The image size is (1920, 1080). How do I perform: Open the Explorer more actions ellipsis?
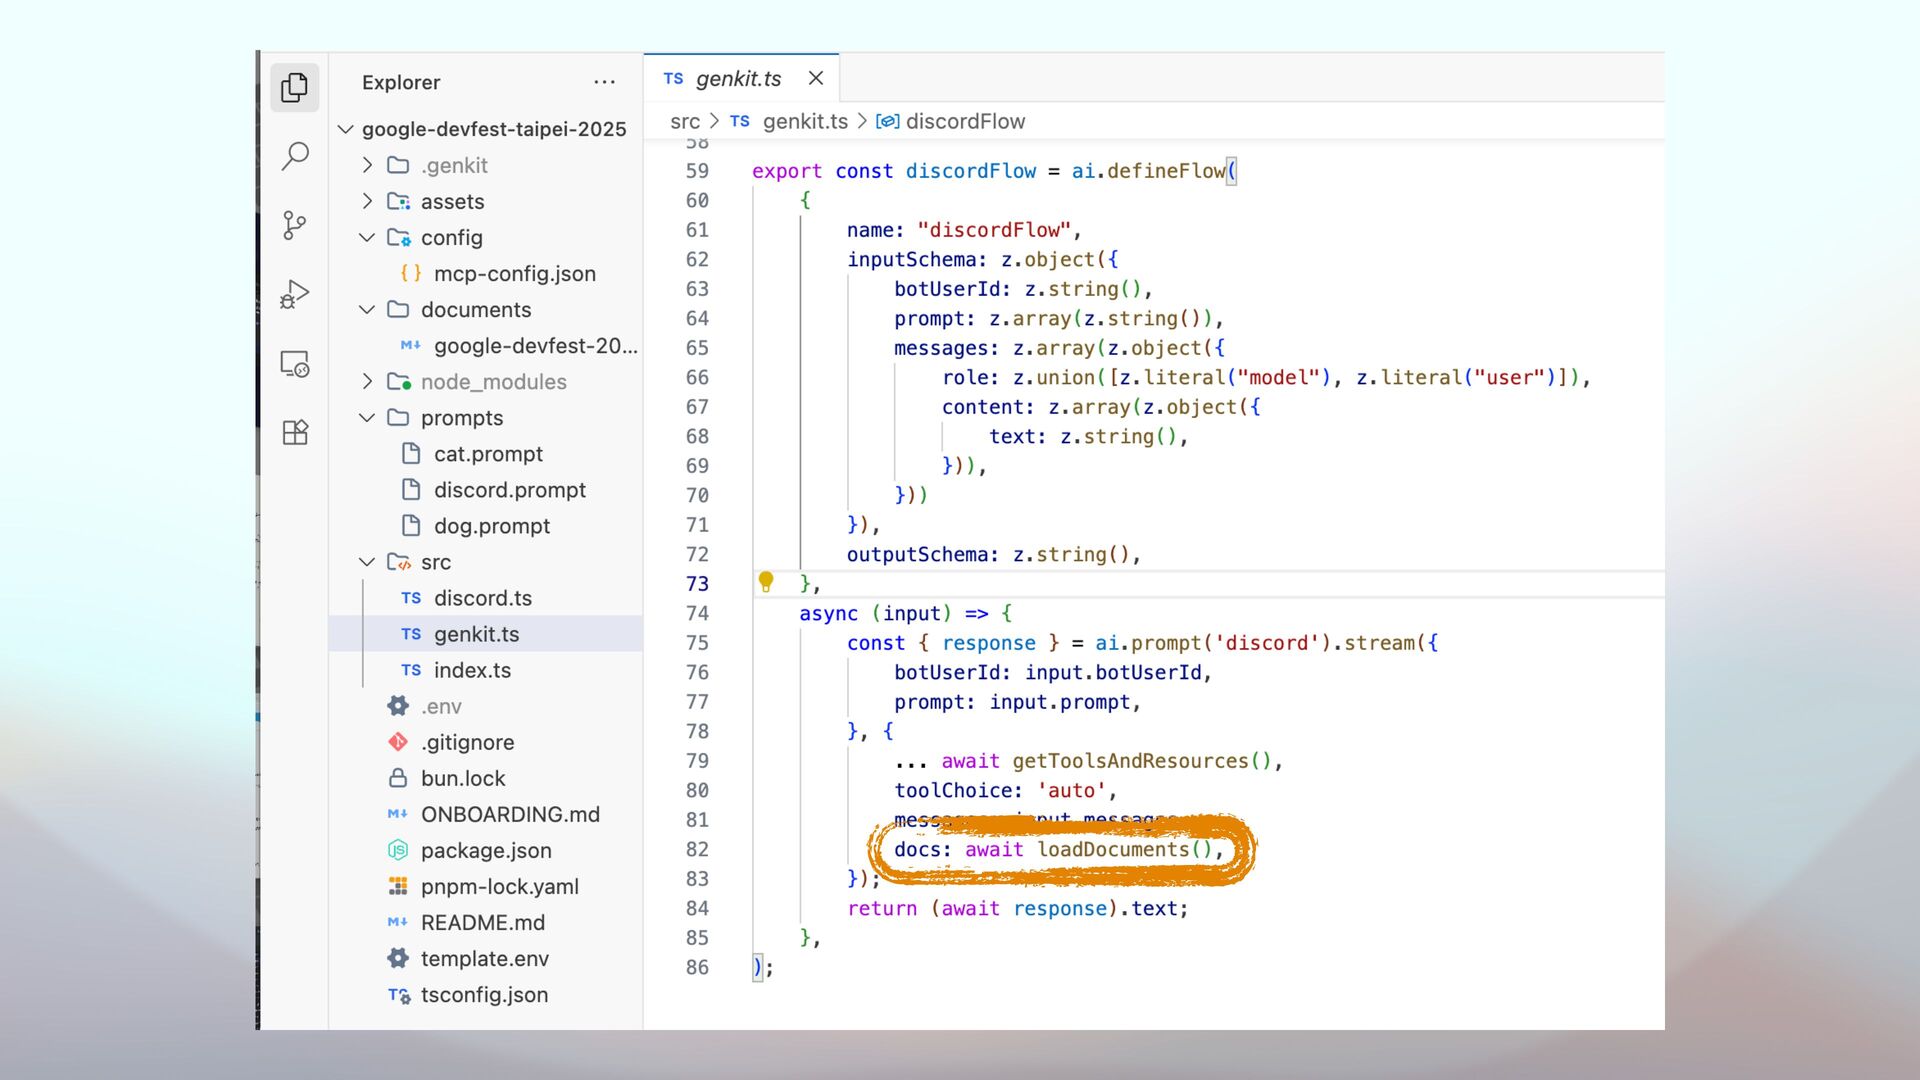(604, 82)
